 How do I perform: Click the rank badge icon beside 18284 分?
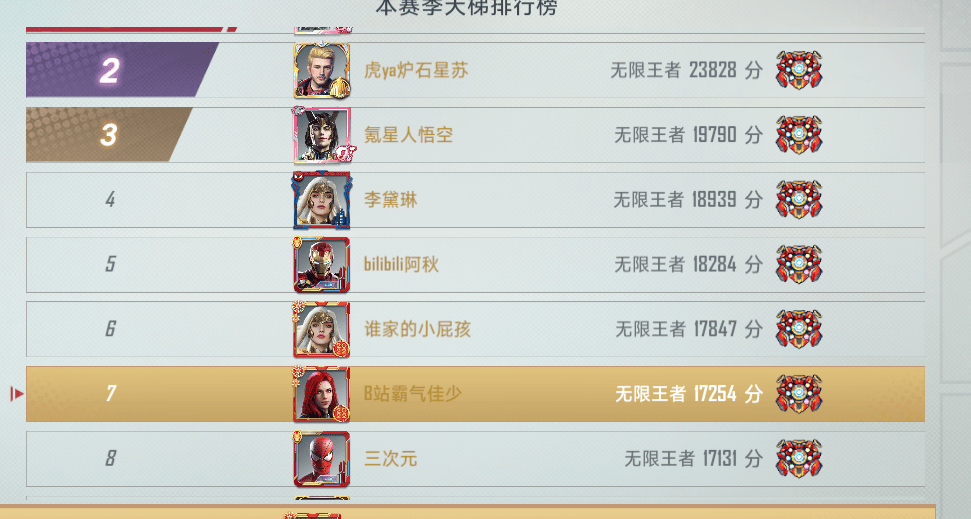click(799, 264)
